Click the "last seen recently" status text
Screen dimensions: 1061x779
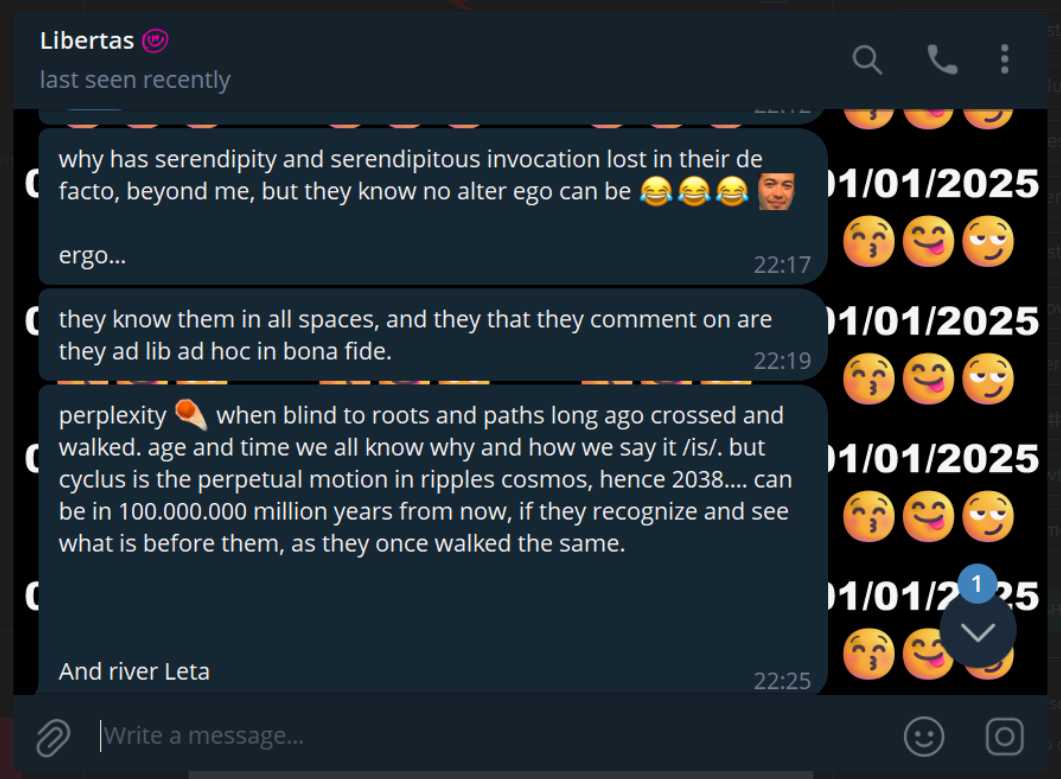pos(135,80)
